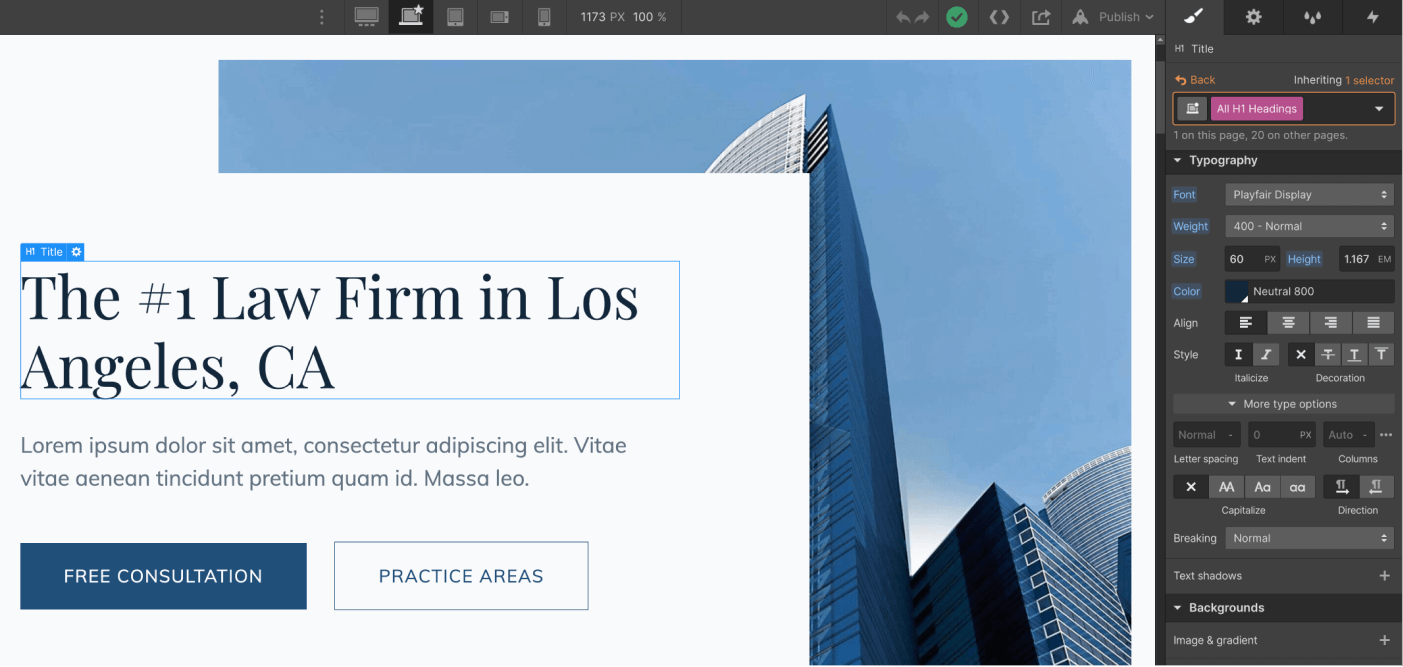
Task: Open the Element Settings panel gear icon
Action: [1252, 17]
